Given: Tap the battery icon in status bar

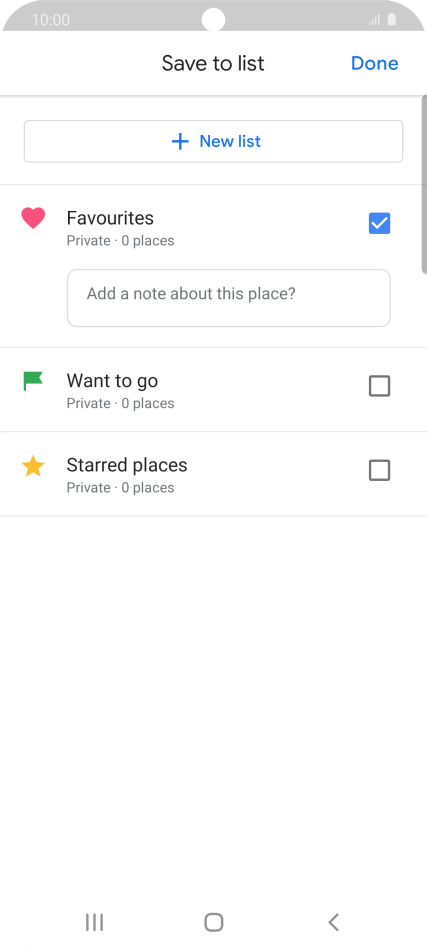Looking at the screenshot, I should (x=392, y=19).
